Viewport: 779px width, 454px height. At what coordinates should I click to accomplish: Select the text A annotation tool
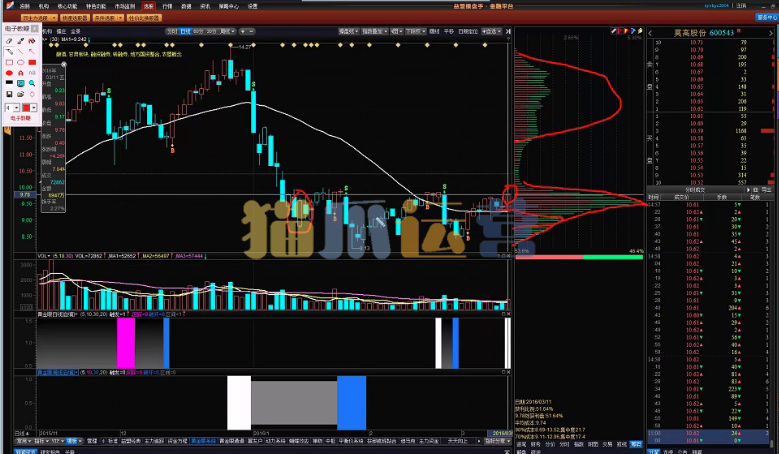pyautogui.click(x=21, y=73)
